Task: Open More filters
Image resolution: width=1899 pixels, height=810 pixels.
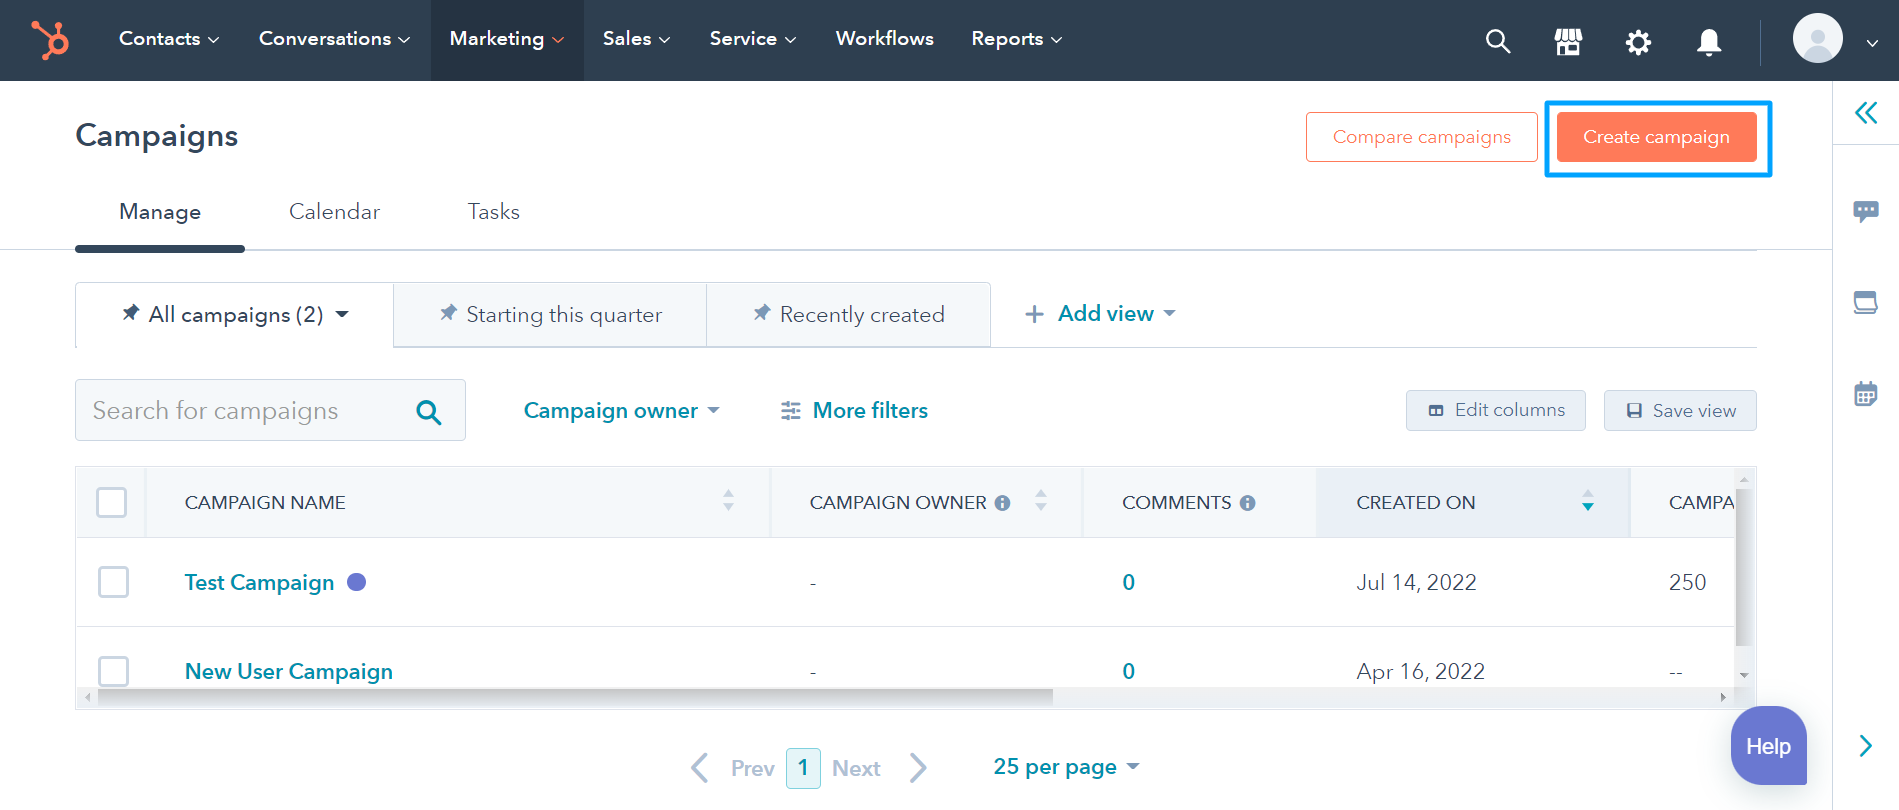Action: point(854,411)
